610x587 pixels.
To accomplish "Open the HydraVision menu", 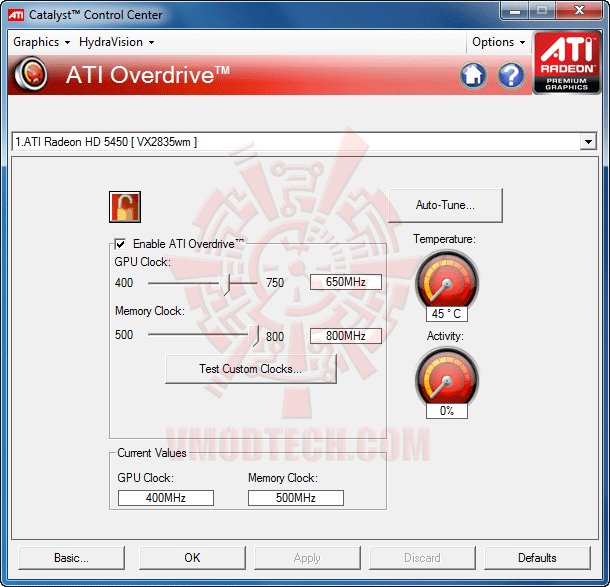I will pyautogui.click(x=116, y=42).
